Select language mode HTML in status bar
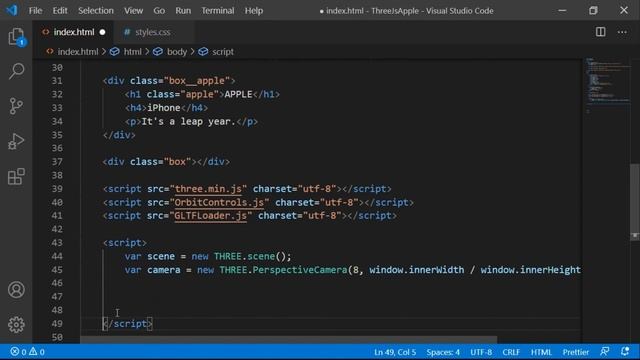This screenshot has height=360, width=640. (541, 351)
